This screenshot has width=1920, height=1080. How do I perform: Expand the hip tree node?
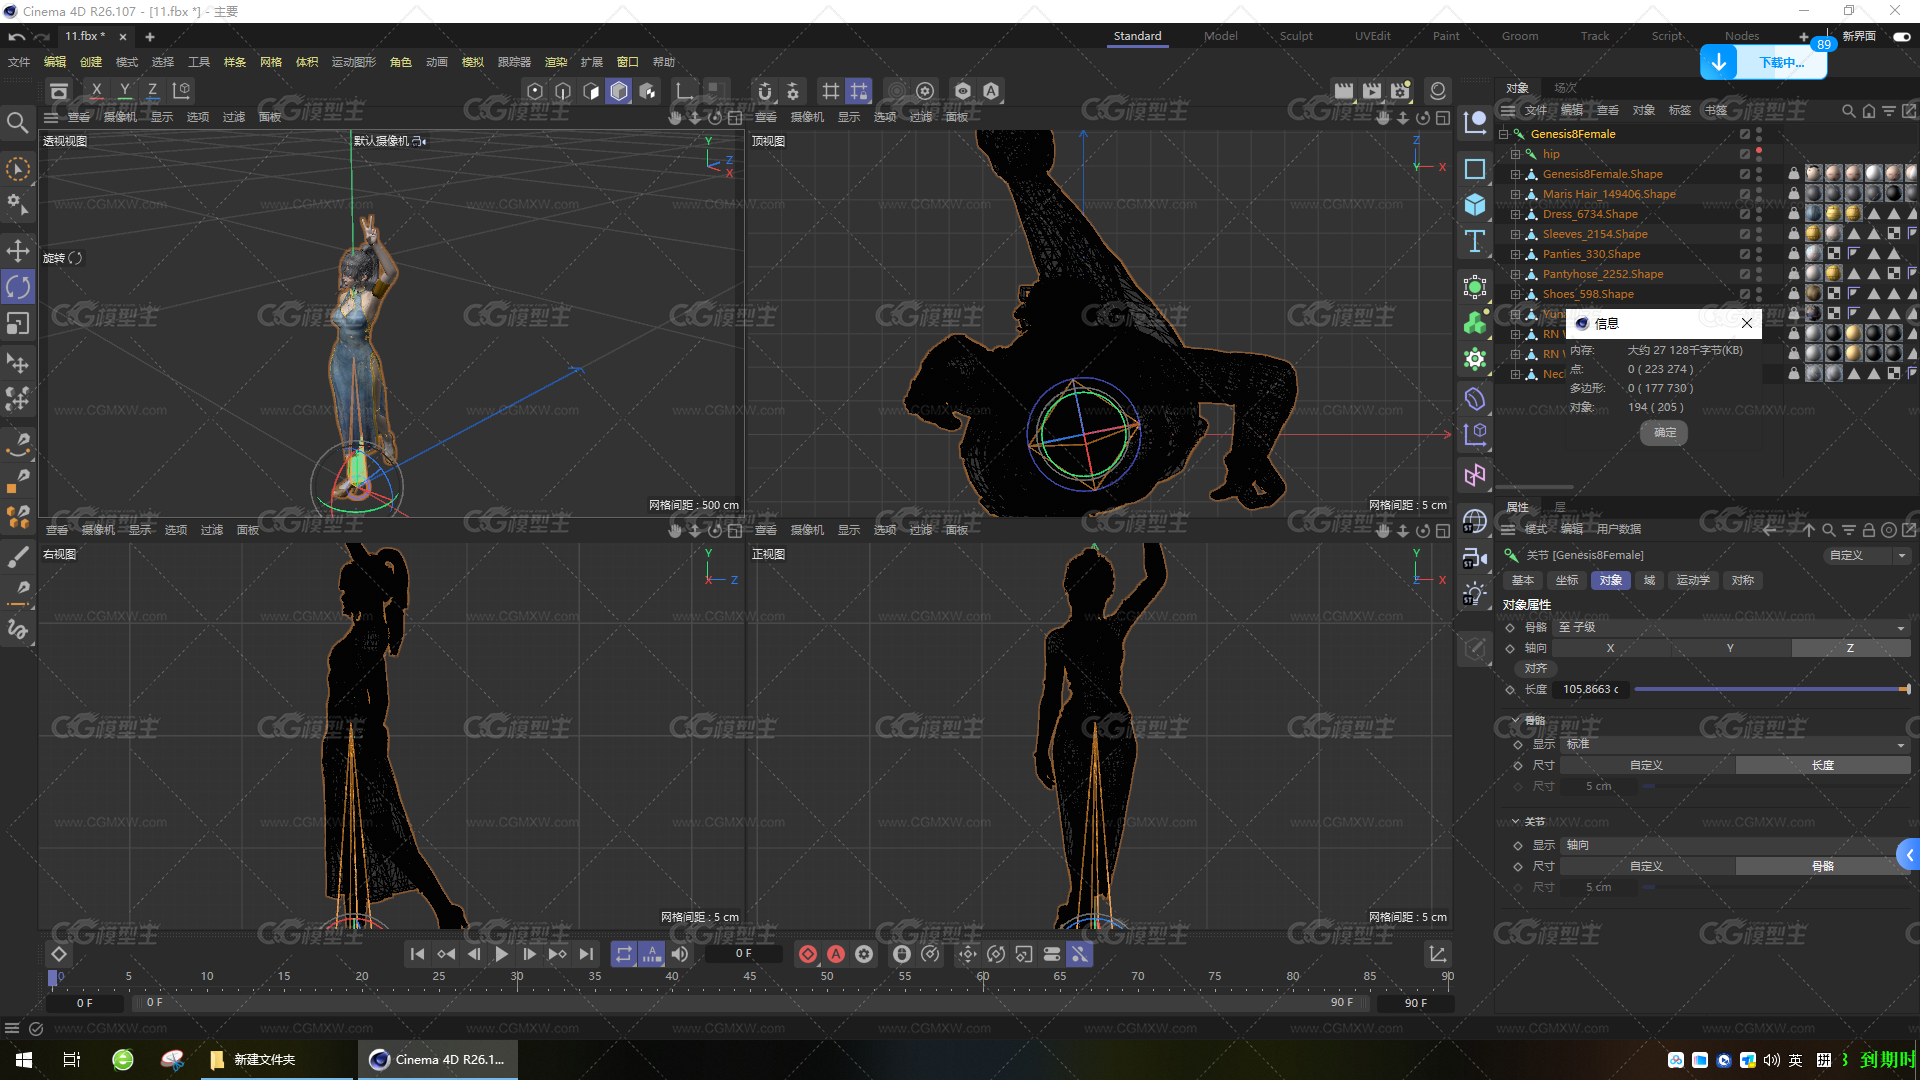click(1515, 154)
